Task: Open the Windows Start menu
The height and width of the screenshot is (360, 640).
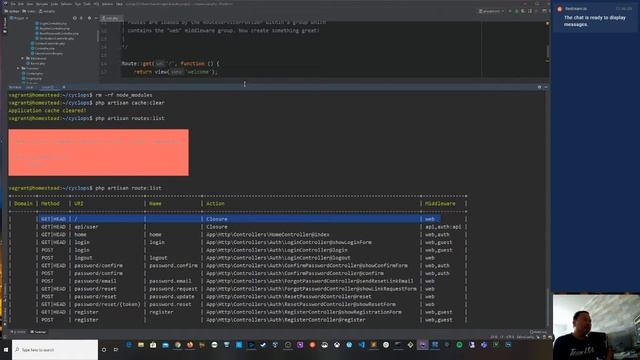Action: tap(6, 350)
